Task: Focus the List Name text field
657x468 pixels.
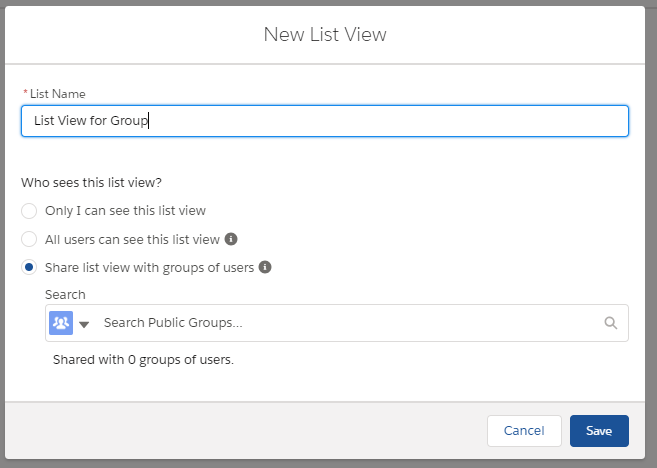Action: (x=325, y=121)
